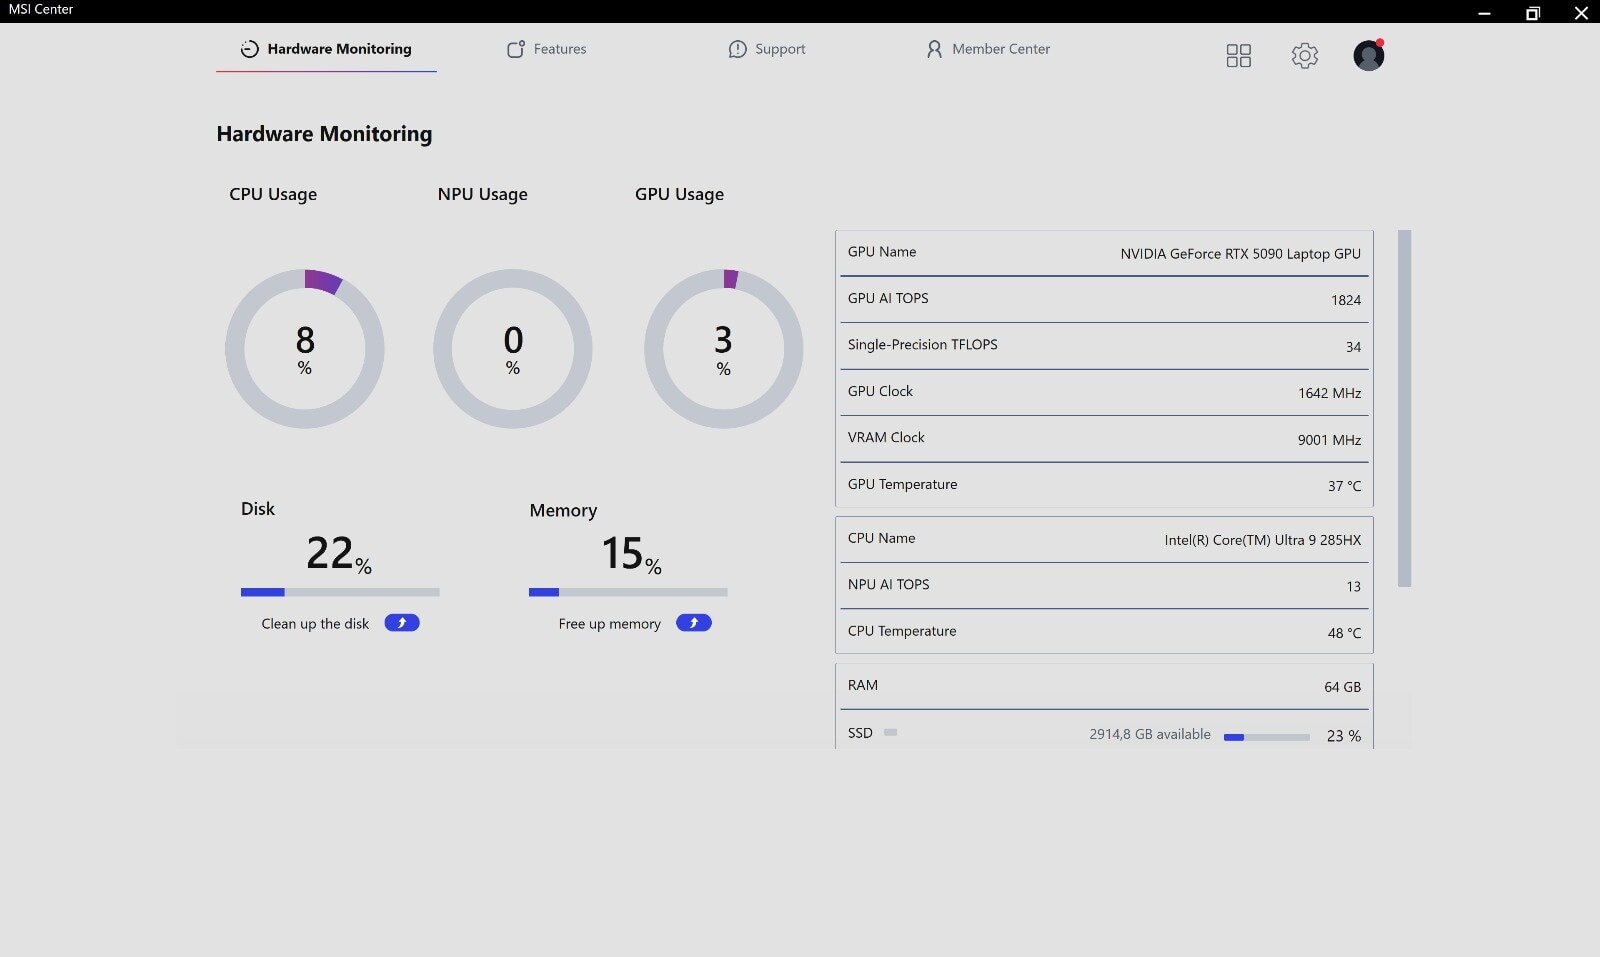This screenshot has height=957, width=1600.
Task: Click the Disk usage progress bar
Action: click(340, 592)
